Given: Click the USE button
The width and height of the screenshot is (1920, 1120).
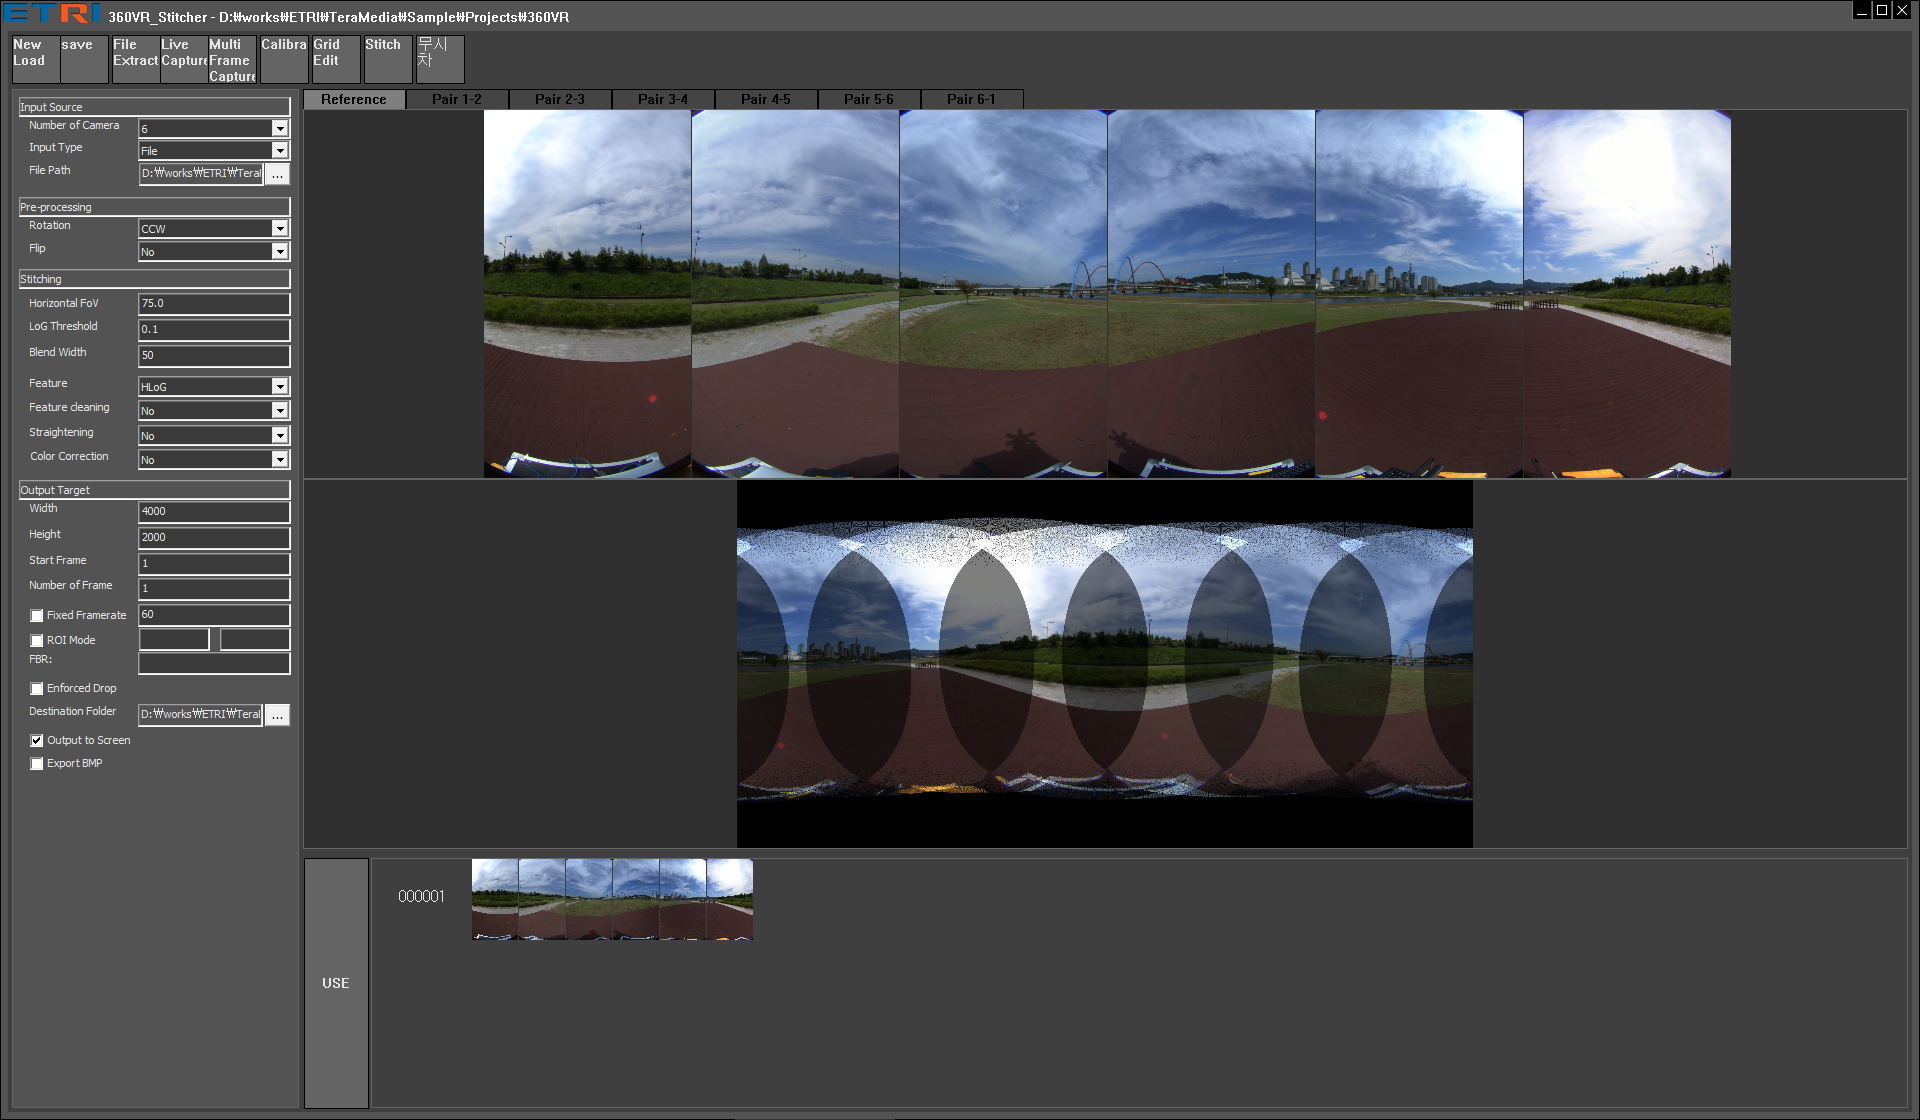Looking at the screenshot, I should [x=336, y=983].
